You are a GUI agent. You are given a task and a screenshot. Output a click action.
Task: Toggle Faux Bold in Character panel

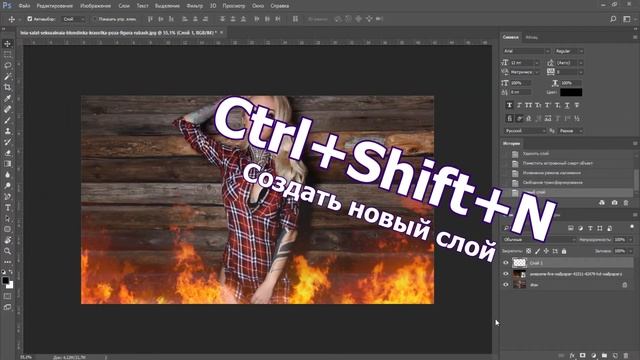(x=509, y=105)
